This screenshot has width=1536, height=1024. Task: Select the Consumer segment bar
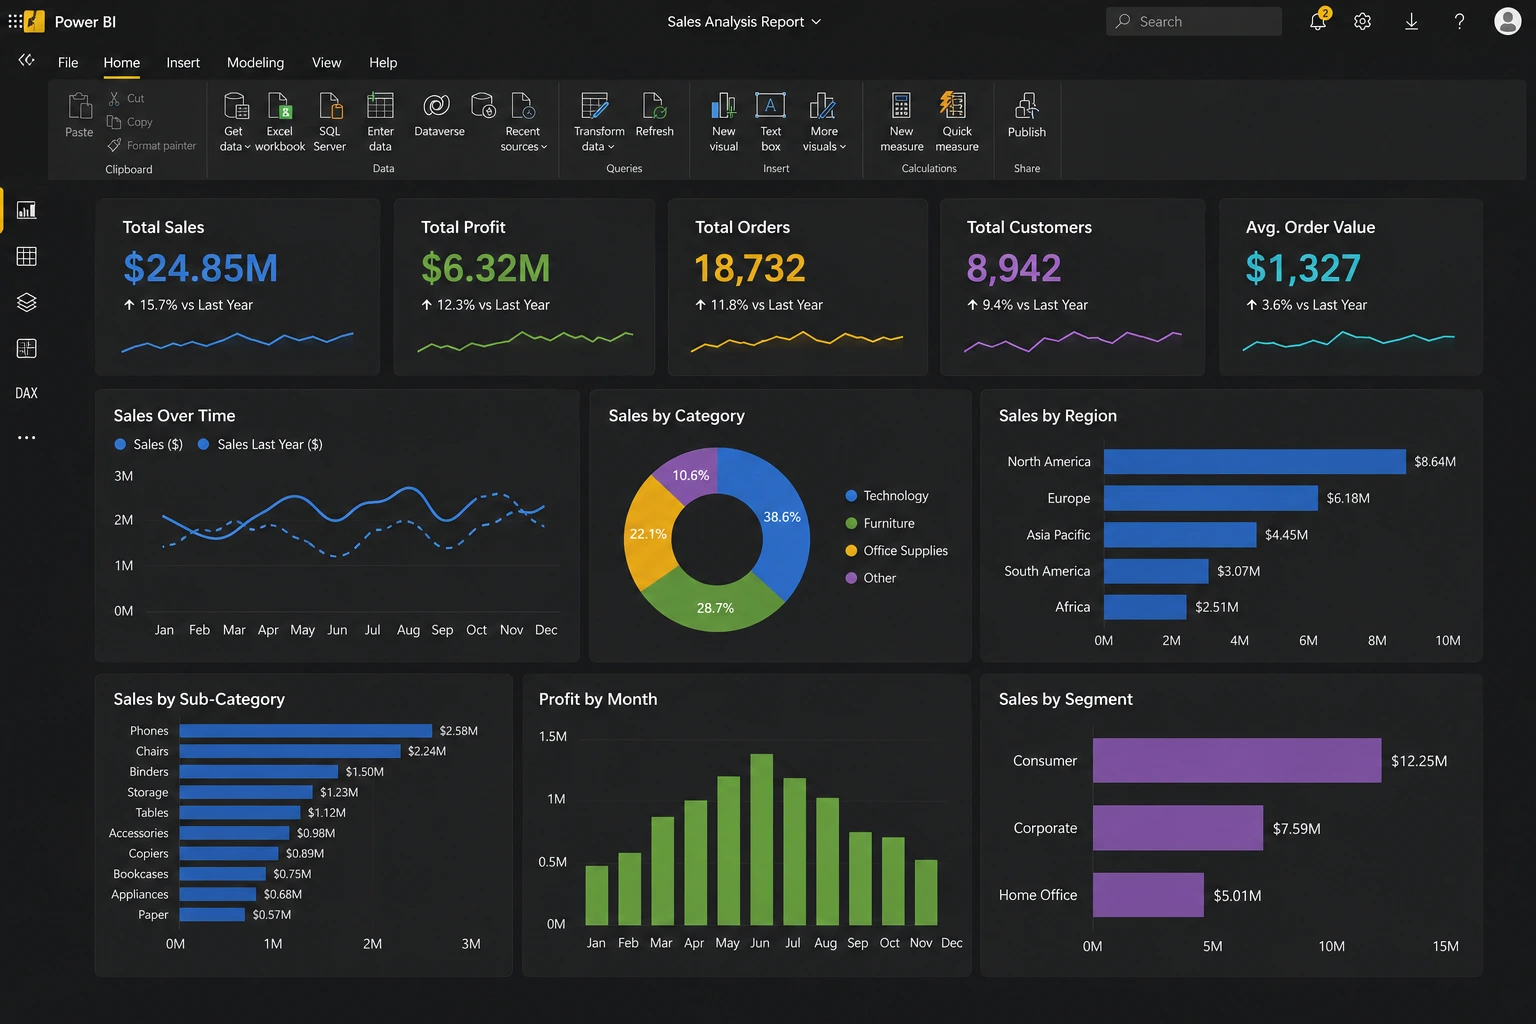(1237, 760)
